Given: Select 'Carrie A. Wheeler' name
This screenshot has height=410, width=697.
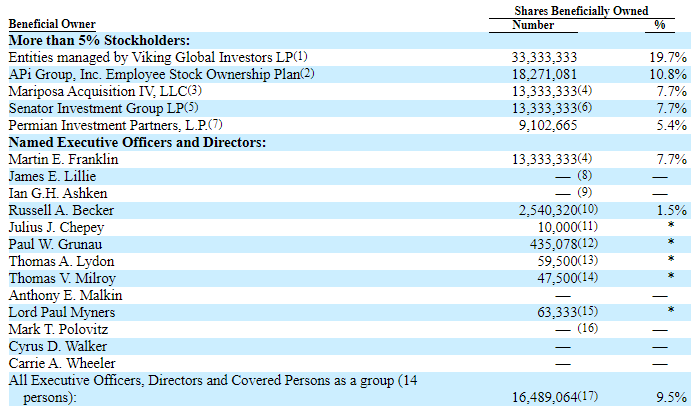Looking at the screenshot, I should point(62,364).
